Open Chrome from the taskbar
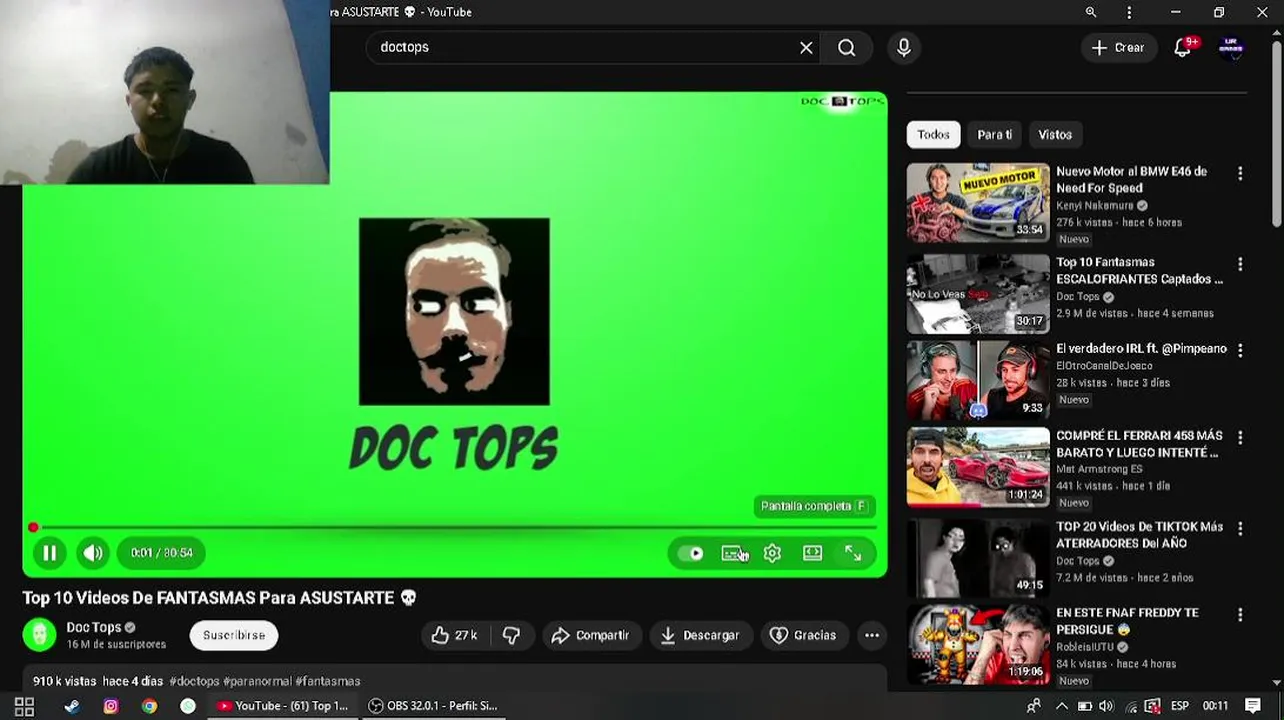1284x720 pixels. 149,706
